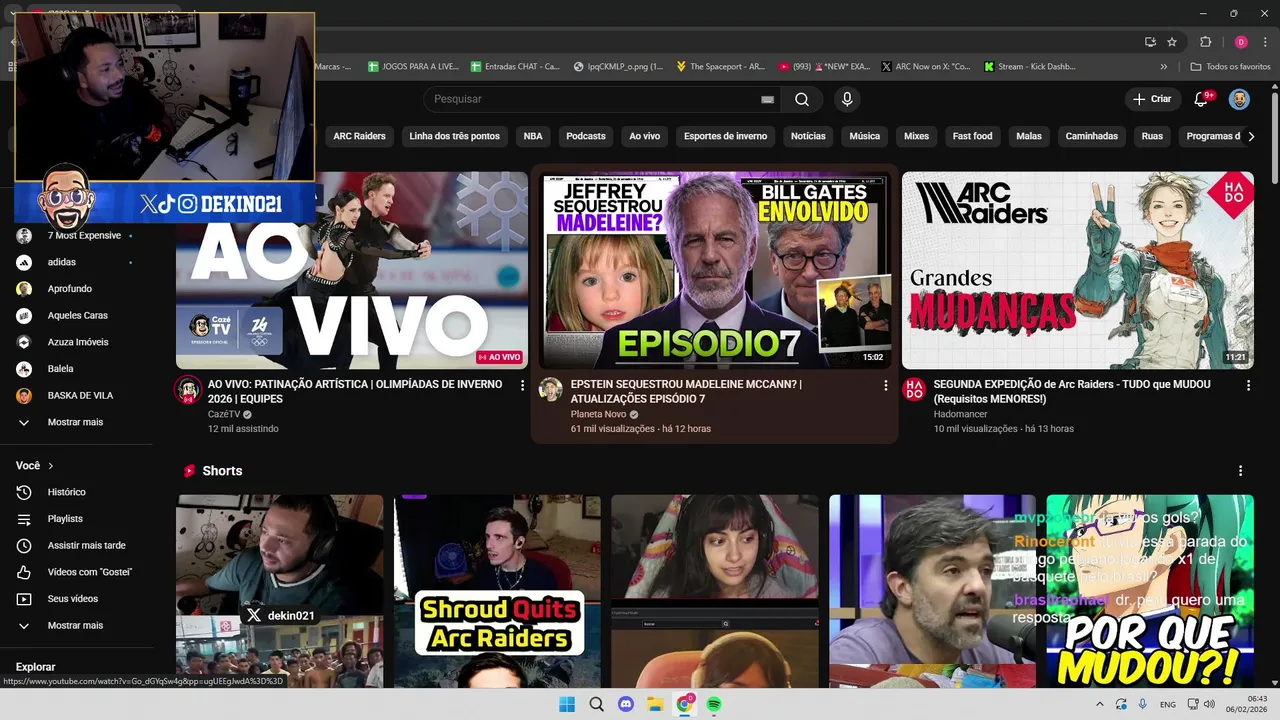Expand the Você section chevron
This screenshot has width=1280, height=720.
click(51, 466)
